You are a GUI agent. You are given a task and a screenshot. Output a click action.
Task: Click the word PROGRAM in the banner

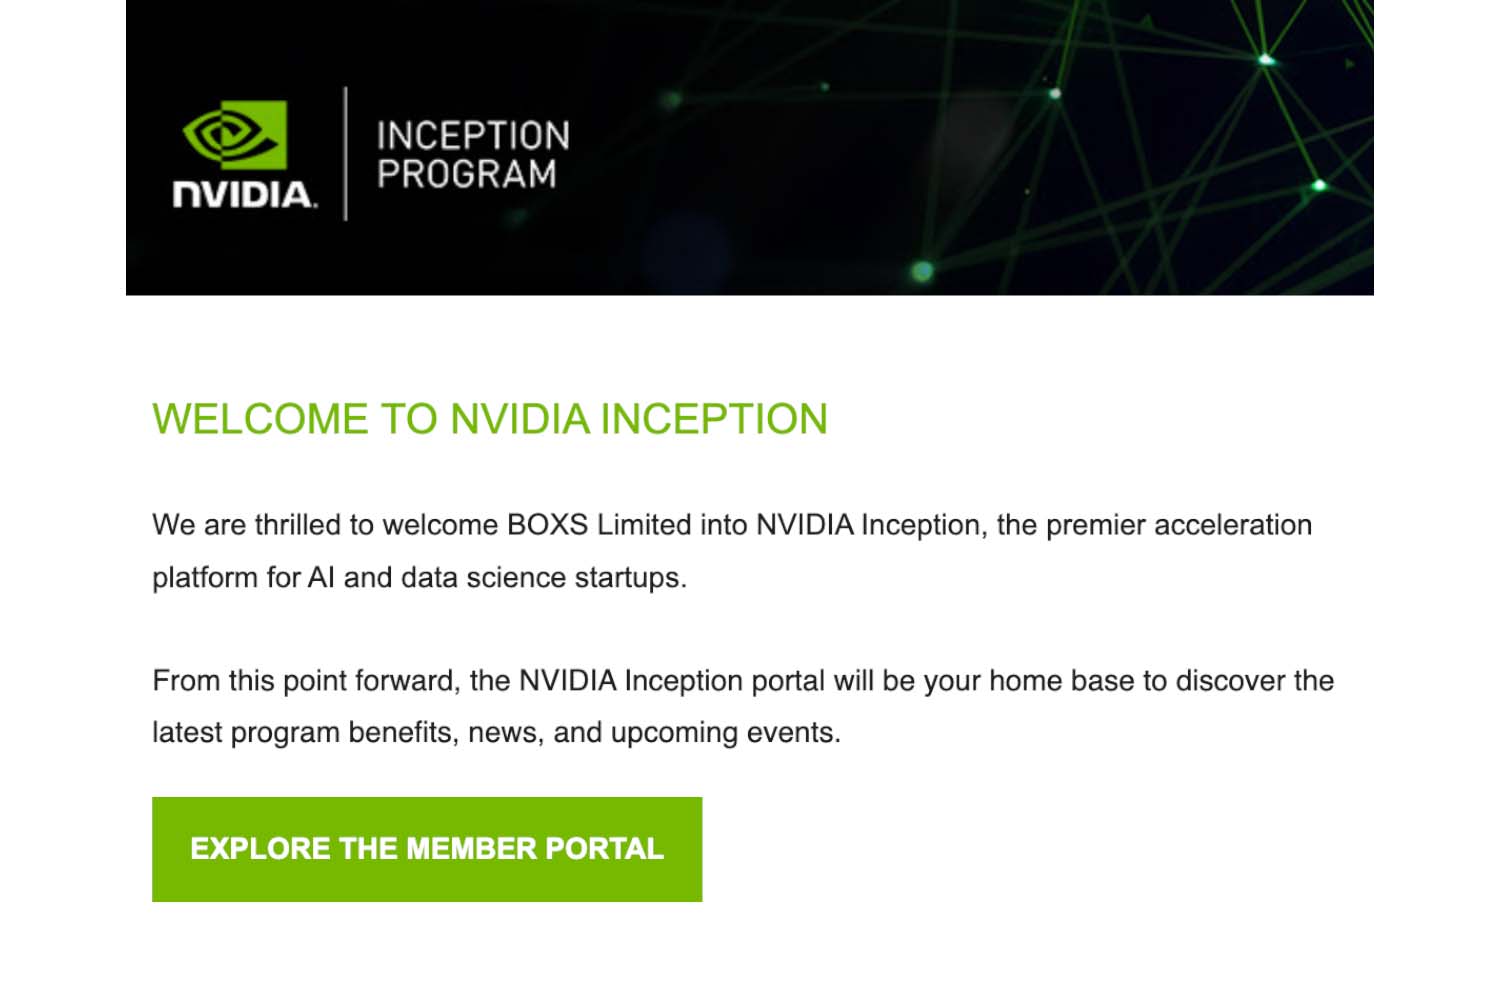point(466,174)
